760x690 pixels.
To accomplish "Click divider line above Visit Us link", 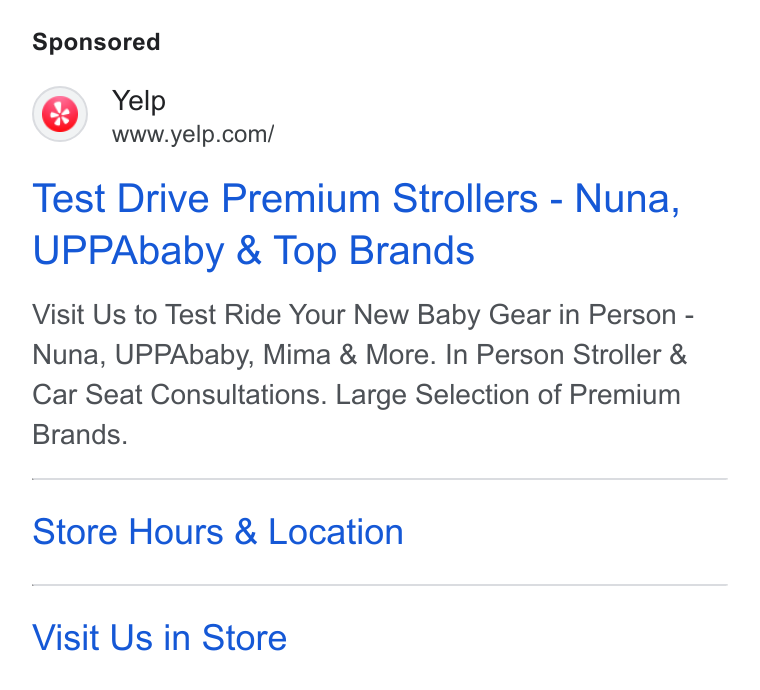I will point(380,585).
